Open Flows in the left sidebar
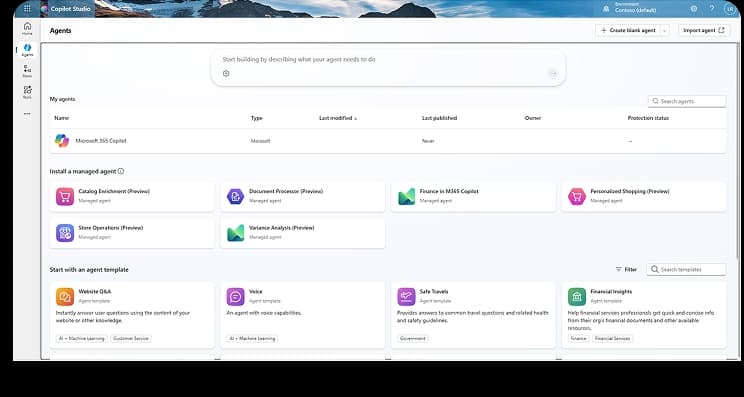This screenshot has height=397, width=744. pyautogui.click(x=27, y=72)
